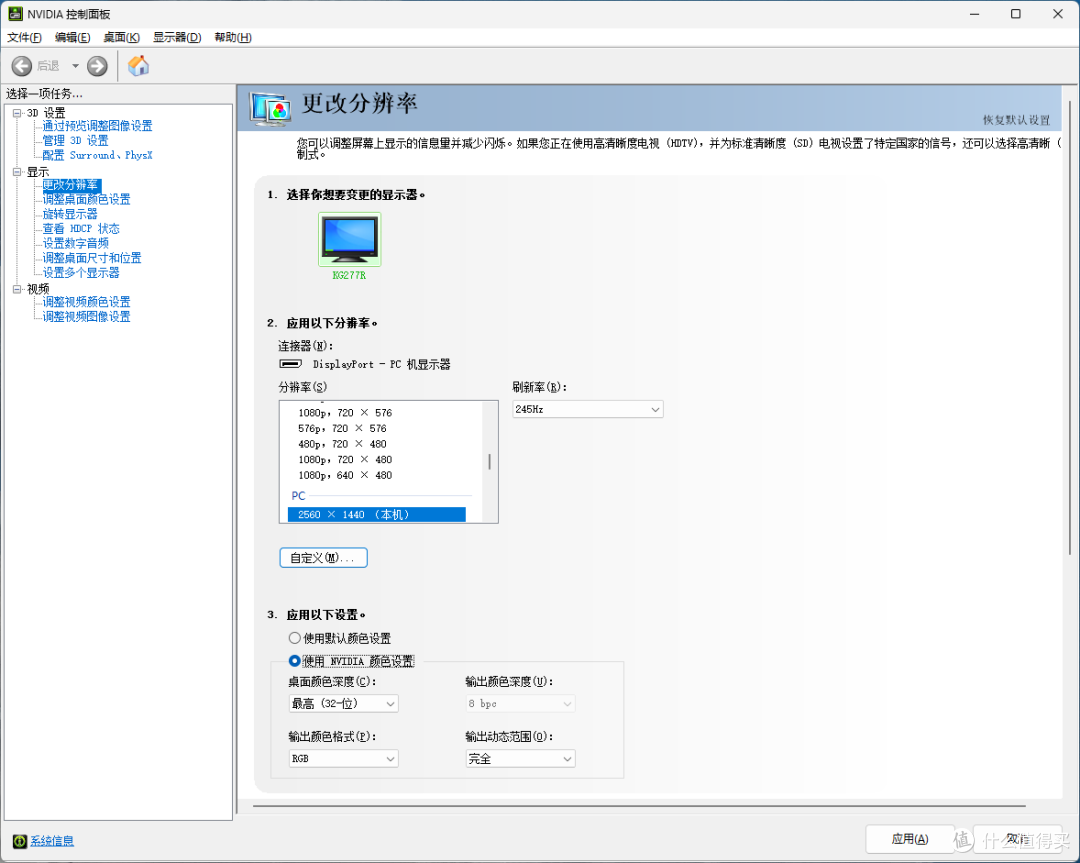Open 查看 HDCP 状态
Image resolution: width=1080 pixels, height=863 pixels.
tap(81, 229)
